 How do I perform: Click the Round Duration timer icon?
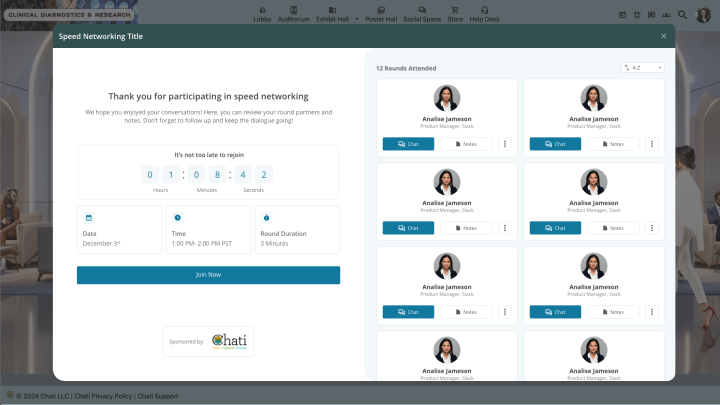266,218
